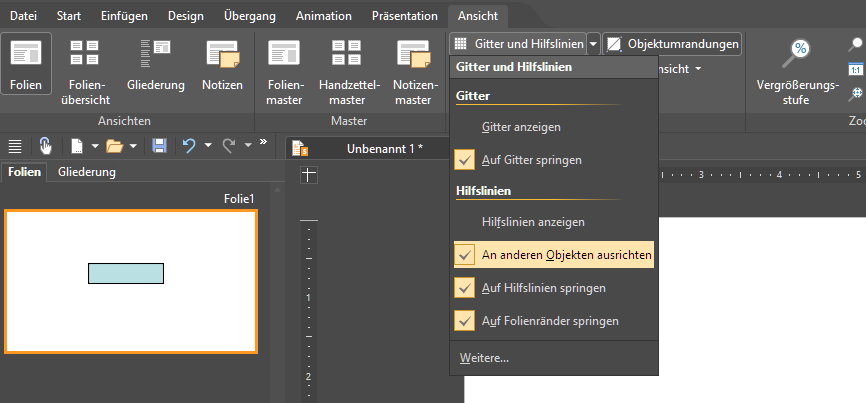Click the presentation file icon on the document tab
Screen dimensions: 866x403
click(x=299, y=148)
